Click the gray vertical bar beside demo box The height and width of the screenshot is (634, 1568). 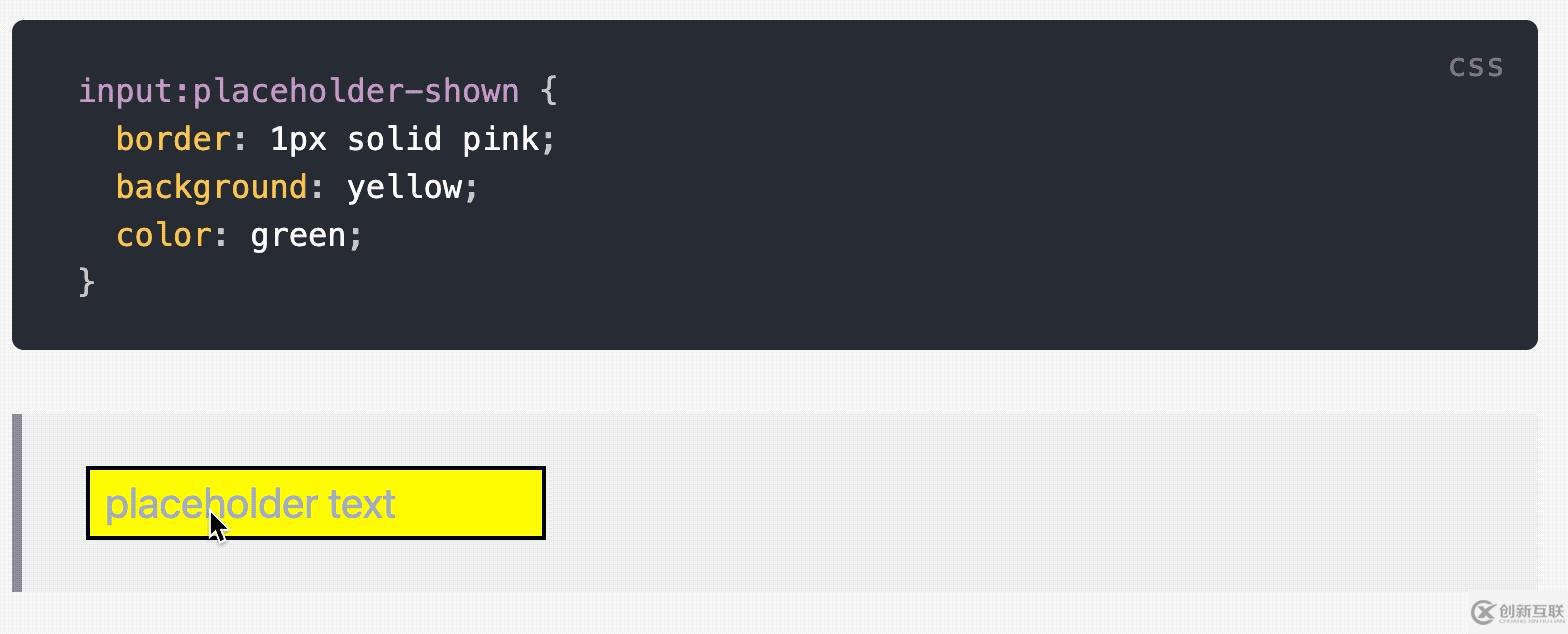point(17,502)
